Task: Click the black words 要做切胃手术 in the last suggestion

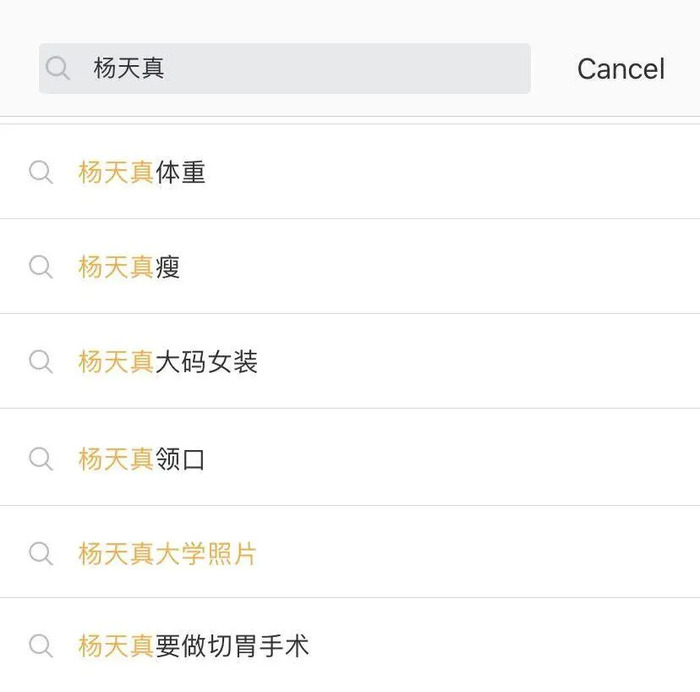Action: click(232, 646)
